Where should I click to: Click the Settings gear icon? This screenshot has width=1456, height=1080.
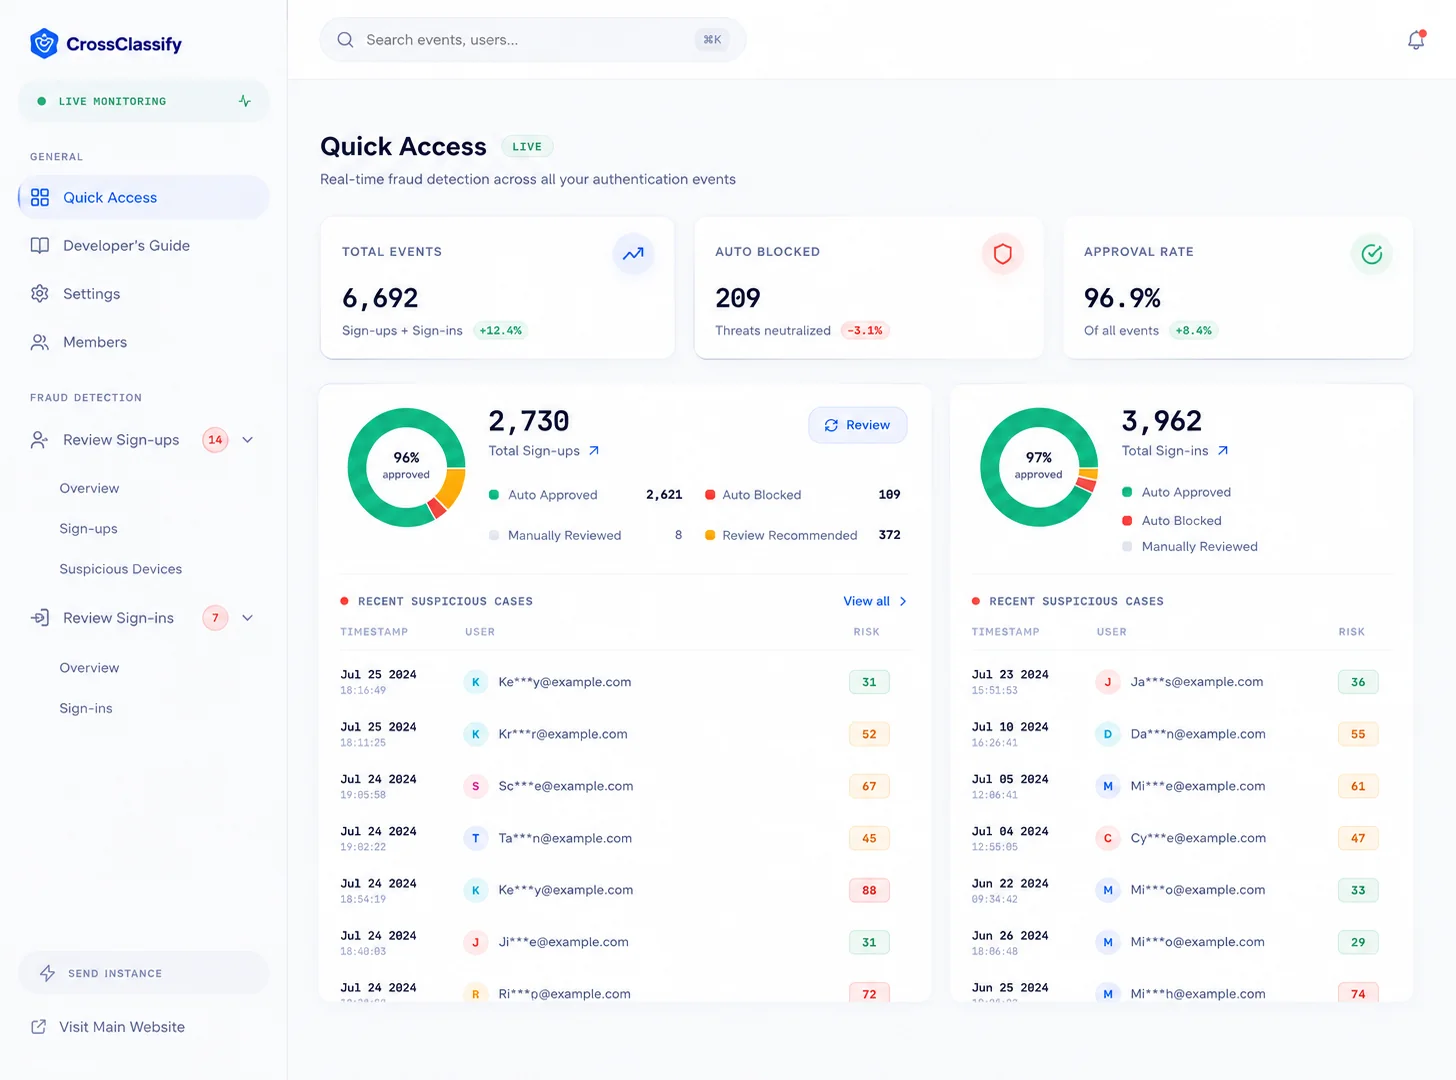click(x=40, y=293)
